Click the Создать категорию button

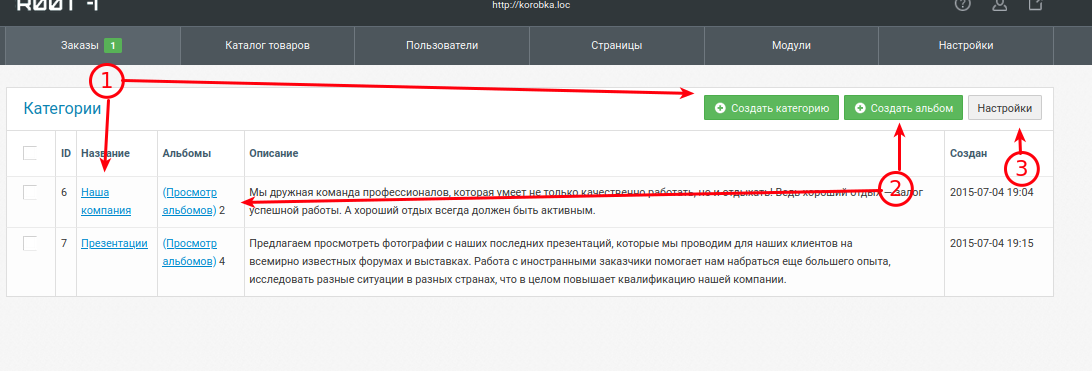[771, 108]
